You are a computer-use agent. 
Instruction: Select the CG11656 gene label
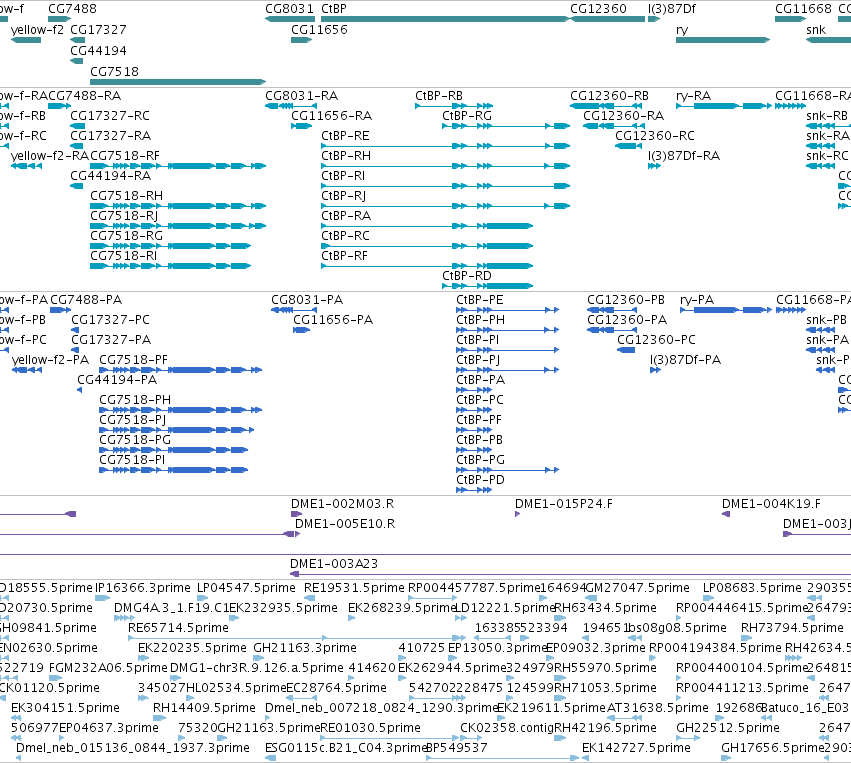tap(319, 29)
